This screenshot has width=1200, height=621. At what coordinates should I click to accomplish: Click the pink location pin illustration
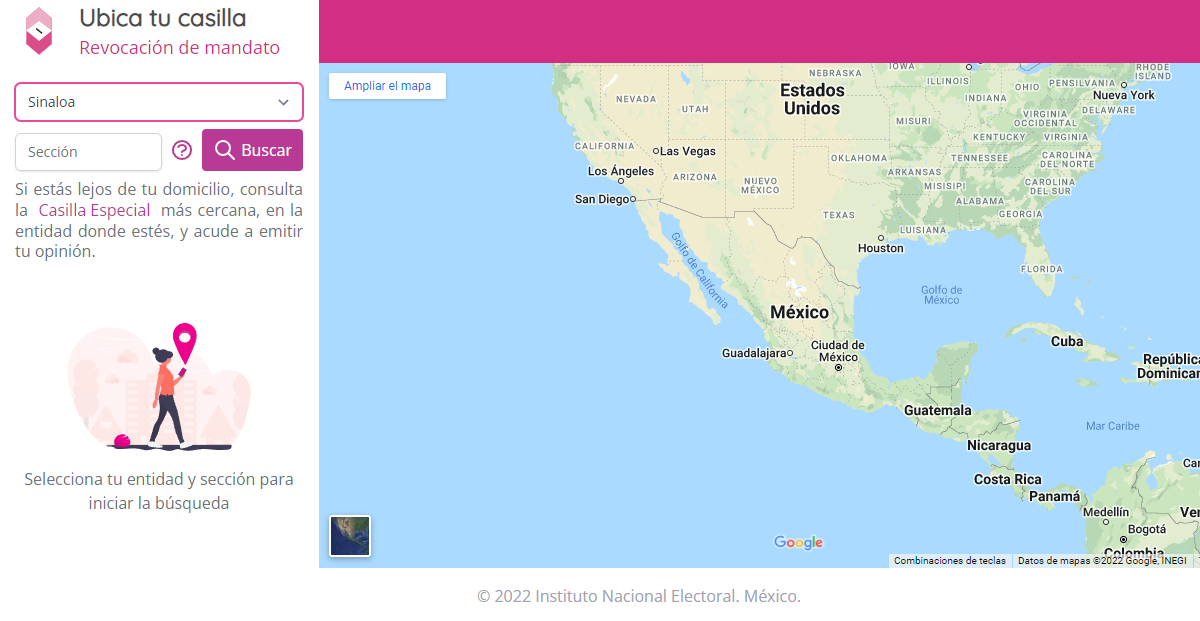(x=185, y=342)
